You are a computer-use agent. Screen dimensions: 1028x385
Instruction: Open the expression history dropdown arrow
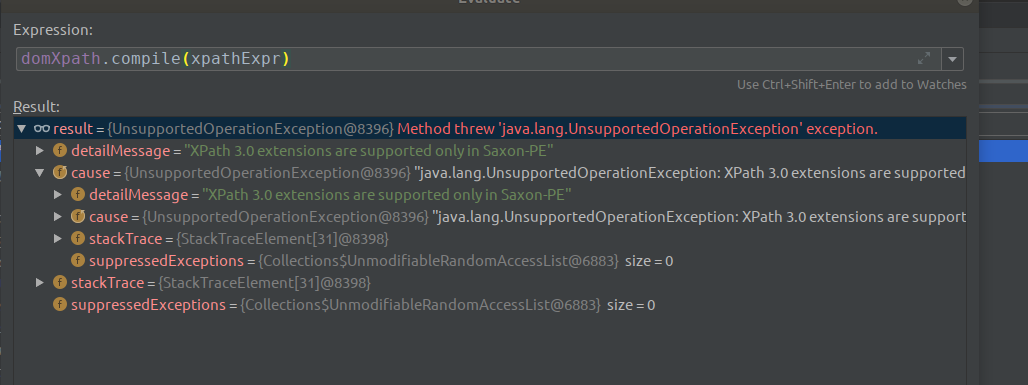[952, 59]
